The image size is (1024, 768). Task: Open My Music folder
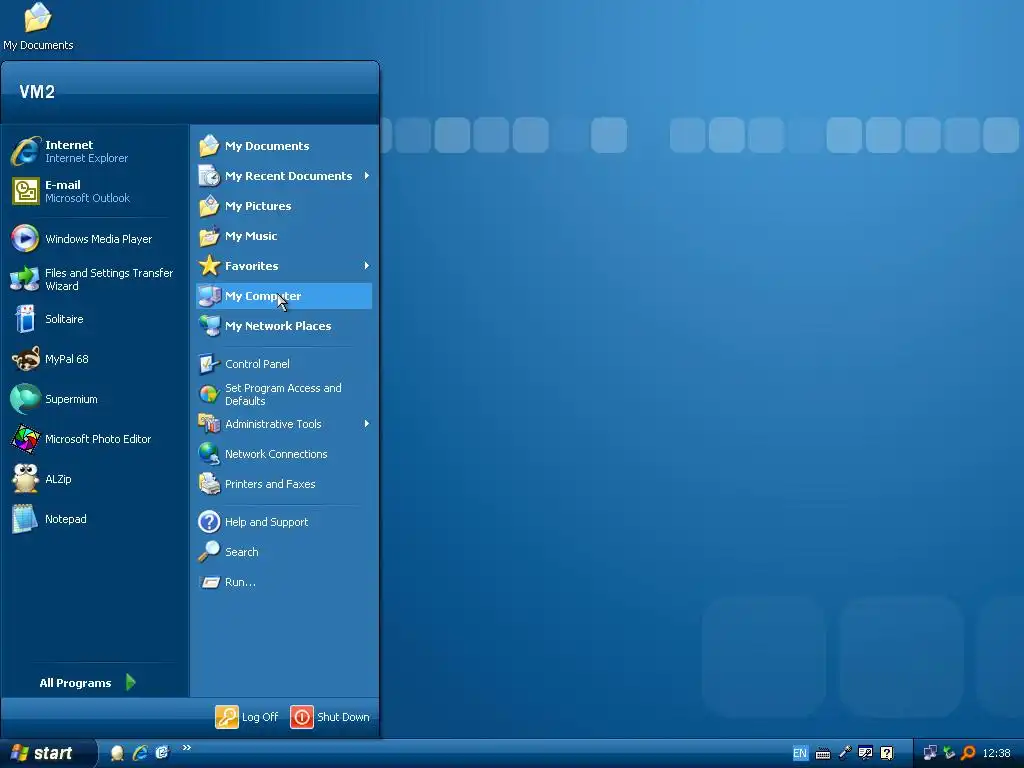pos(284,236)
